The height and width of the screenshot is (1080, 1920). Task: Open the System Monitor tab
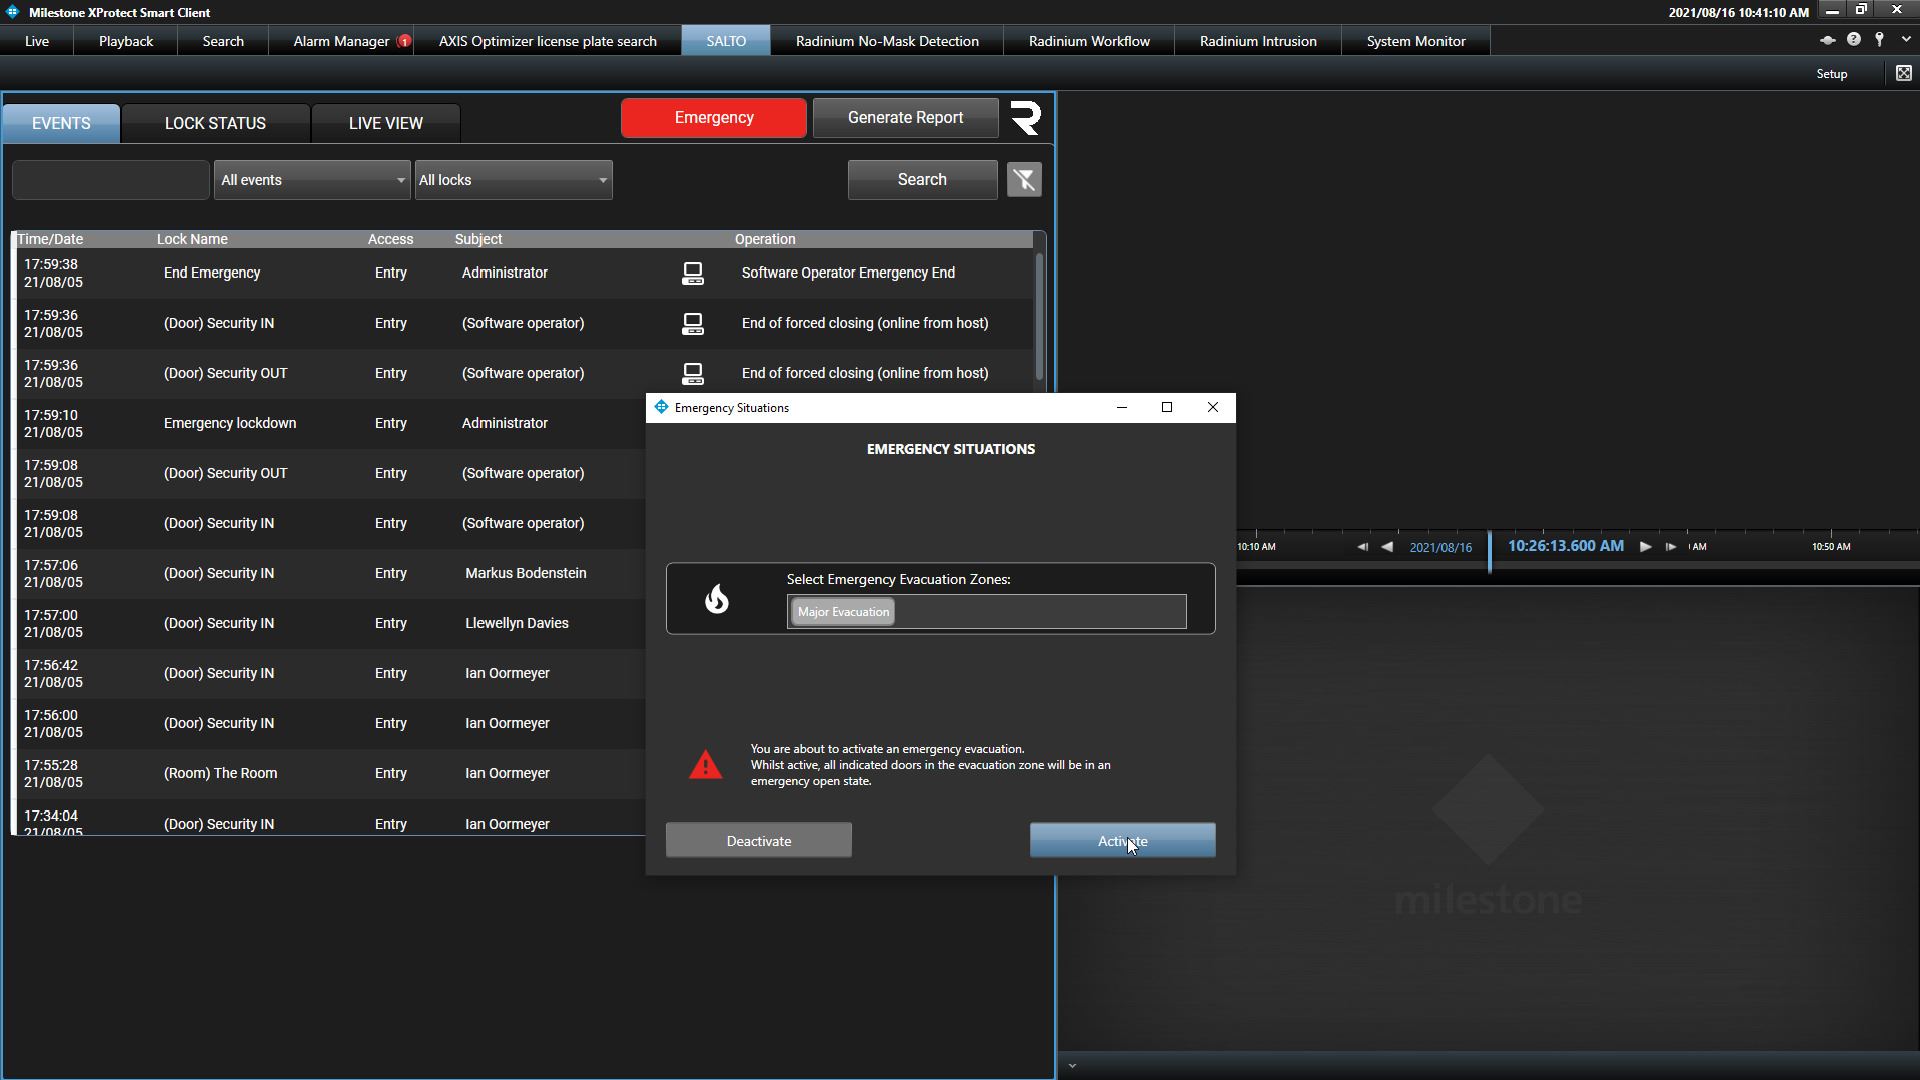[x=1416, y=41]
